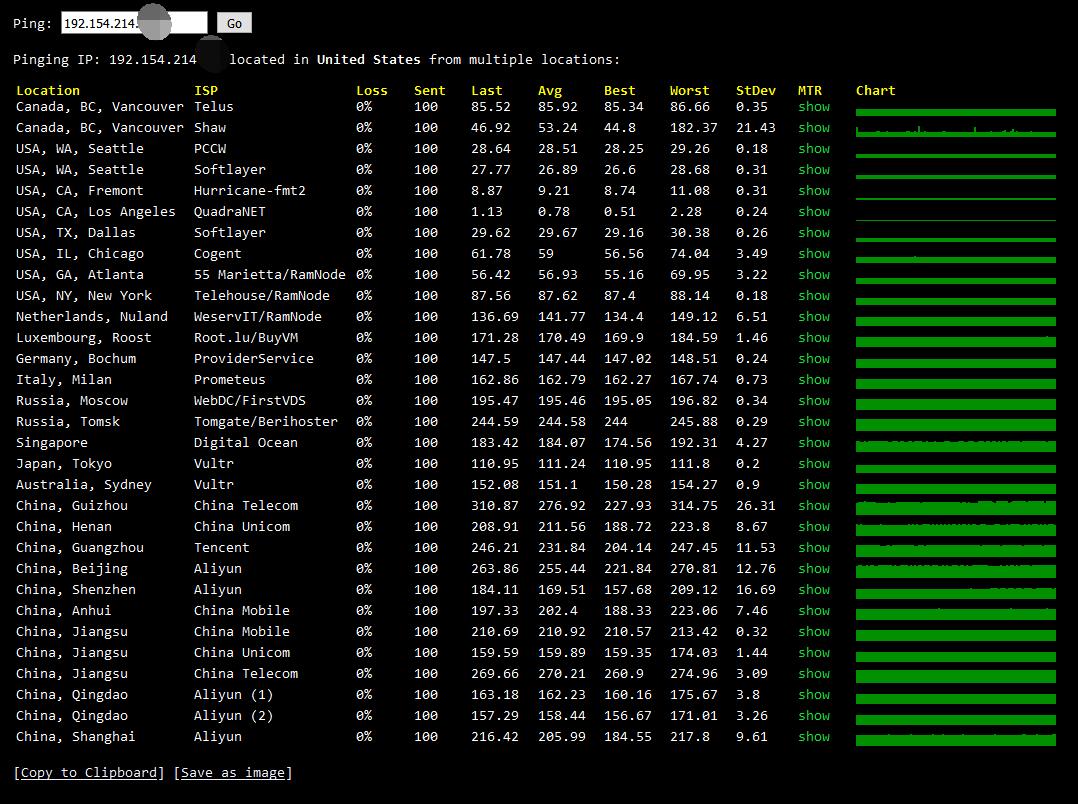The height and width of the screenshot is (804, 1078).
Task: Show MTR for Singapore Digital Ocean row
Action: (x=814, y=442)
